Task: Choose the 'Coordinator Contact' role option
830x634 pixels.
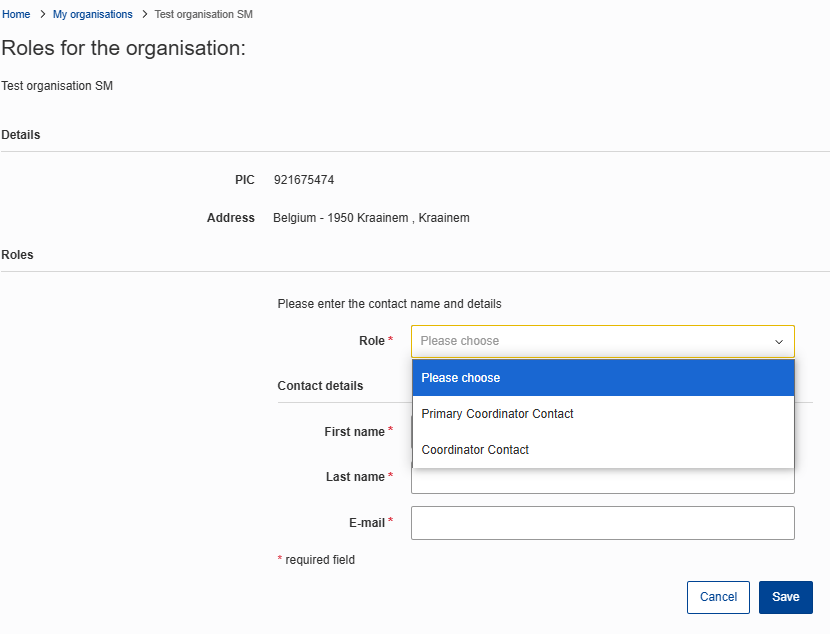Action: point(475,450)
